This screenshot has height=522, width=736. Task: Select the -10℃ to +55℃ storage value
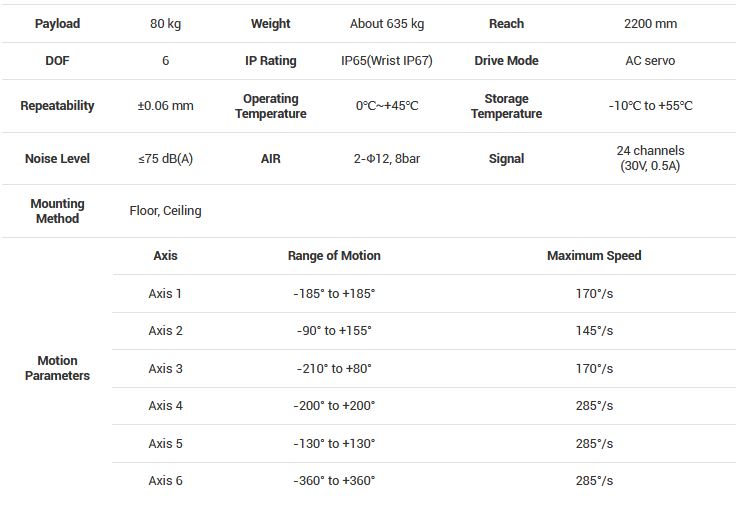click(x=650, y=106)
